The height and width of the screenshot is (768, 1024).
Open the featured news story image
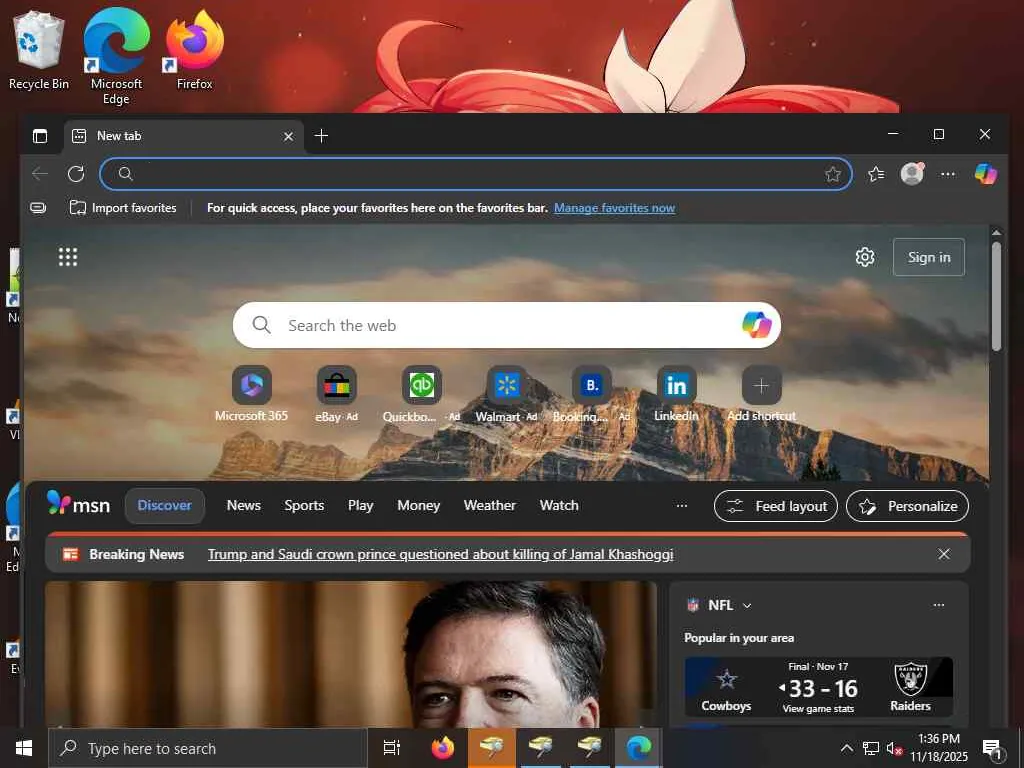pos(351,654)
